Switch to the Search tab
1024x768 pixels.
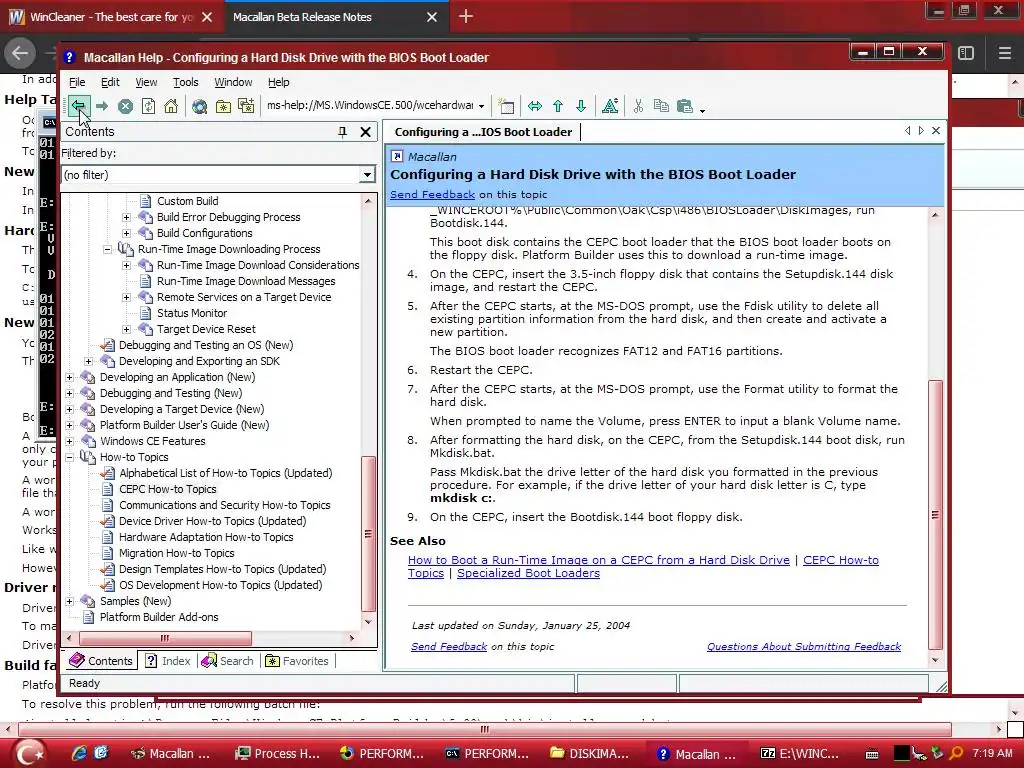pos(227,661)
